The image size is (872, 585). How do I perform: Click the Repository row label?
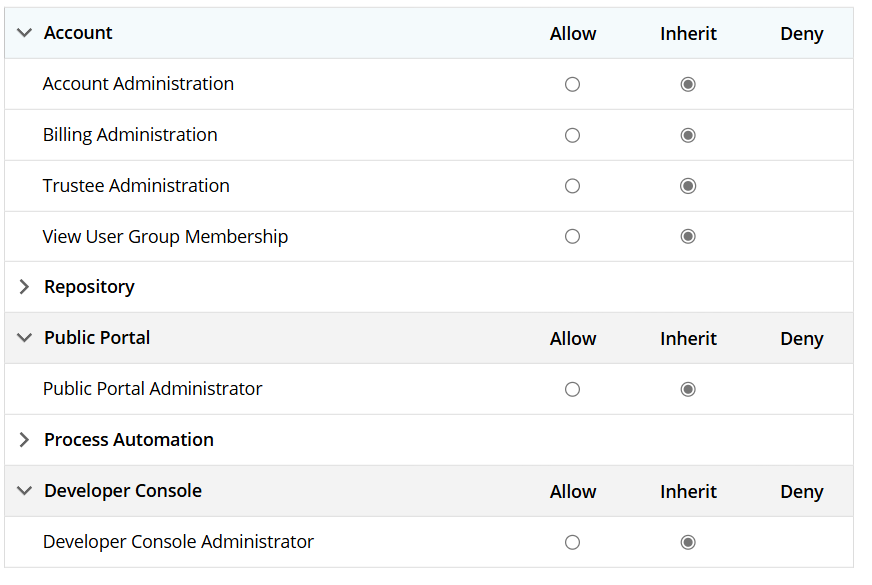tap(89, 287)
